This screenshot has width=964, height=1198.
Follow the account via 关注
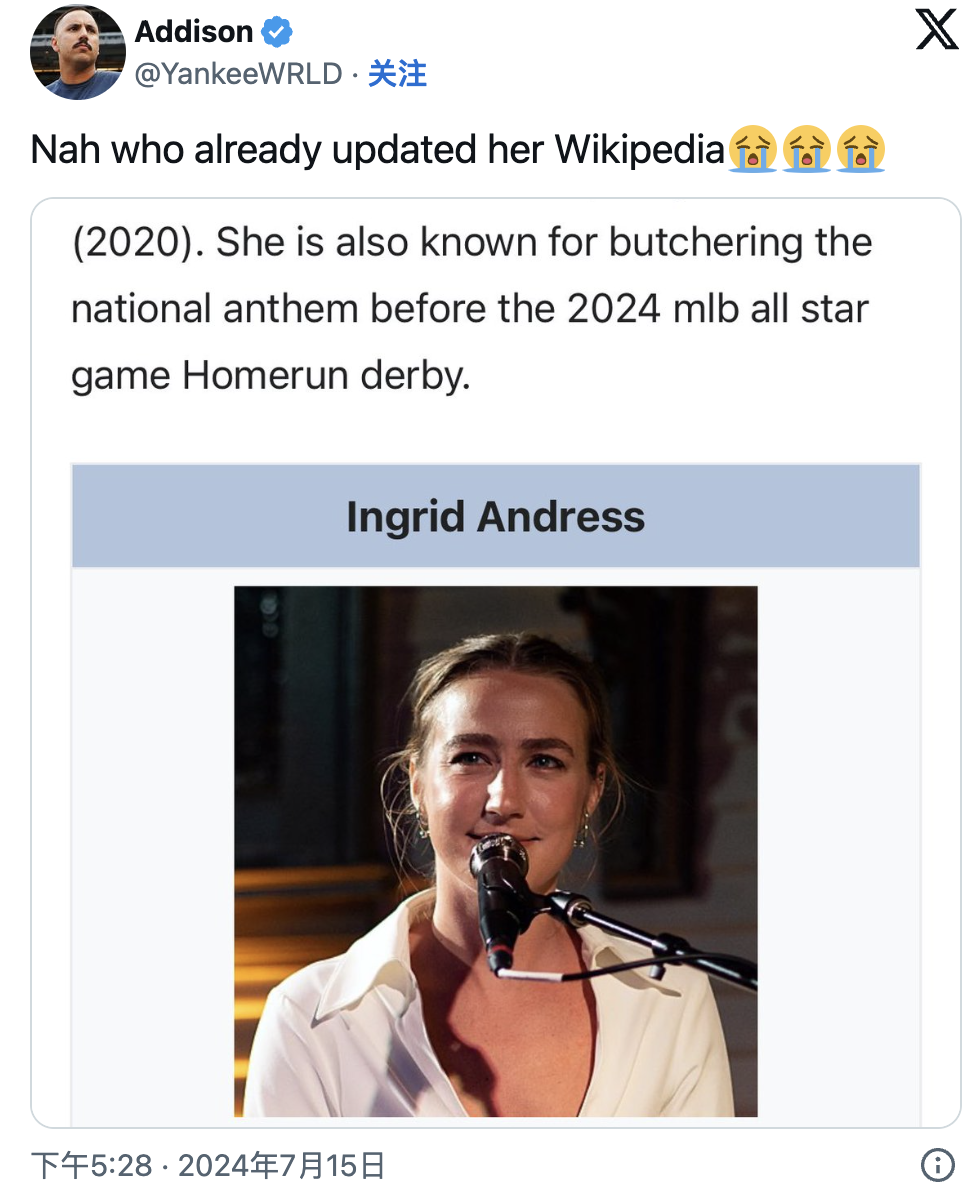coord(397,74)
